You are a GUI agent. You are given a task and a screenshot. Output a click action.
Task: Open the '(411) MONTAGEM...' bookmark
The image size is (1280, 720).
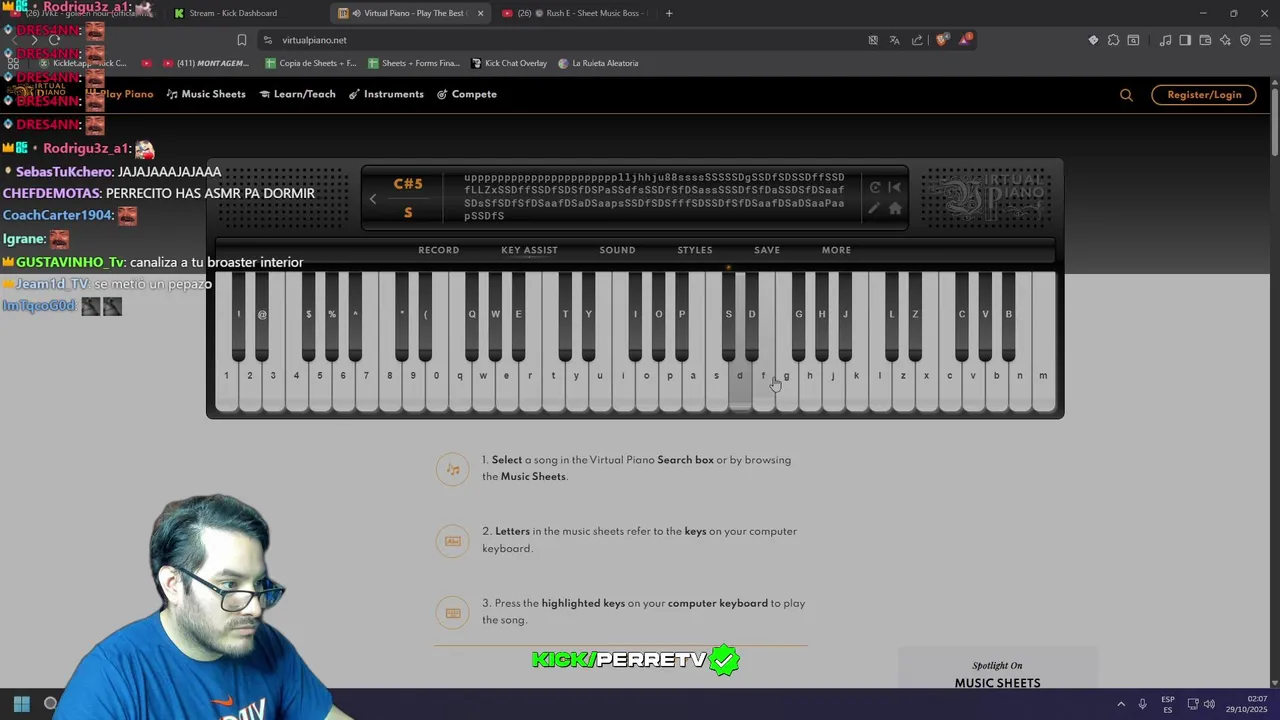[207, 63]
